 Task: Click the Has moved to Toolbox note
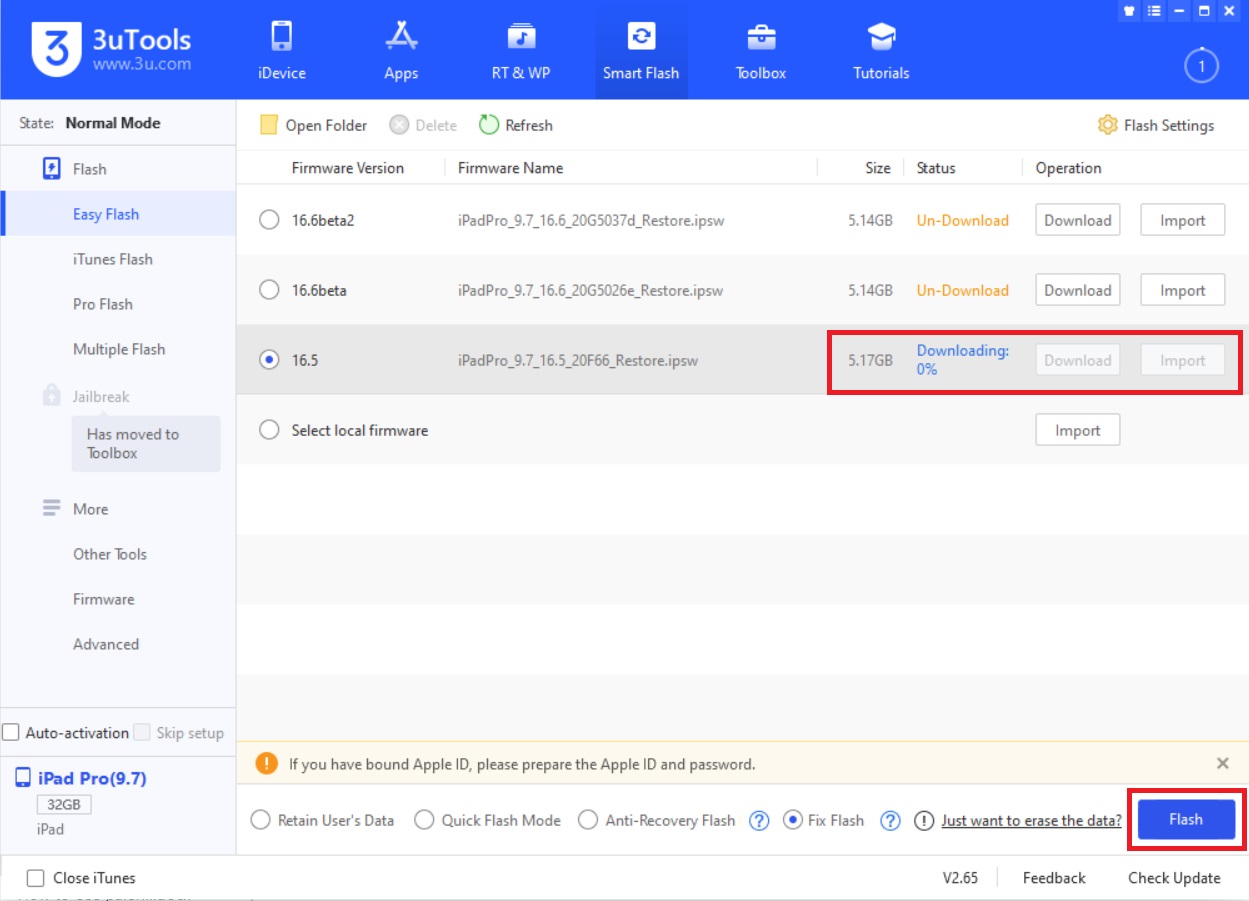coord(146,443)
